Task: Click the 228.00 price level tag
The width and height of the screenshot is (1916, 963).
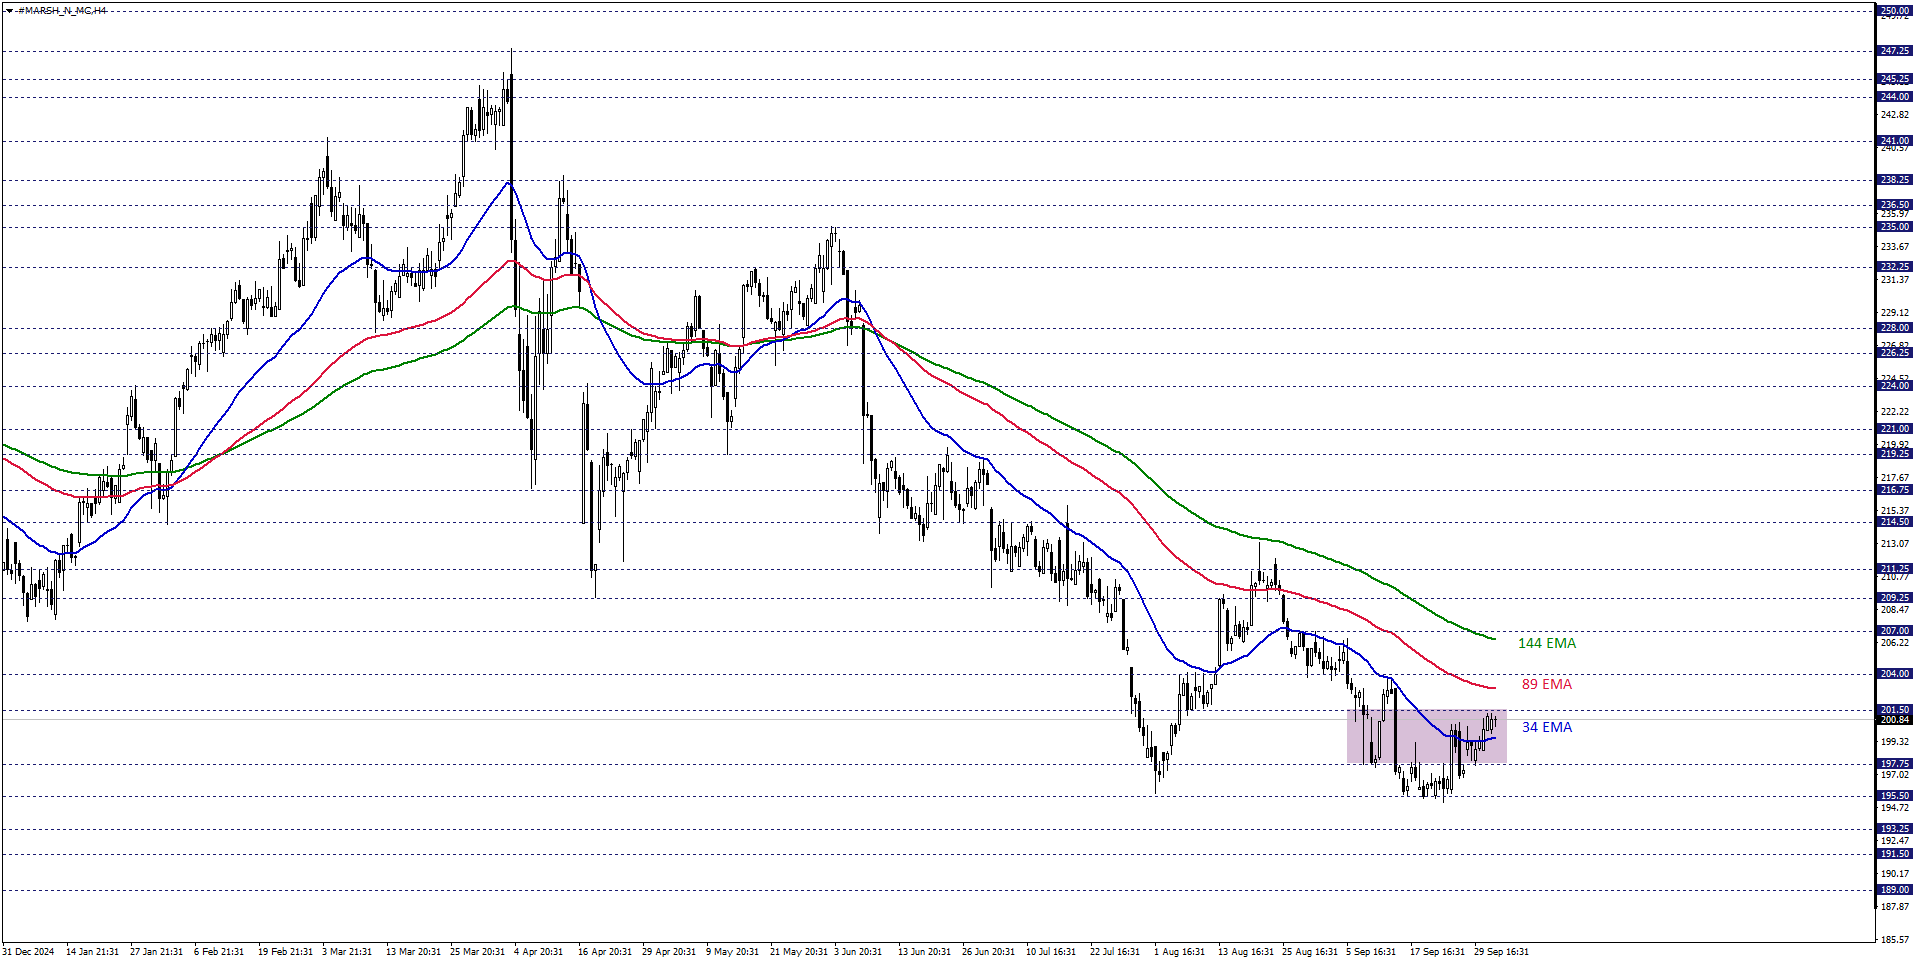Action: 1894,328
